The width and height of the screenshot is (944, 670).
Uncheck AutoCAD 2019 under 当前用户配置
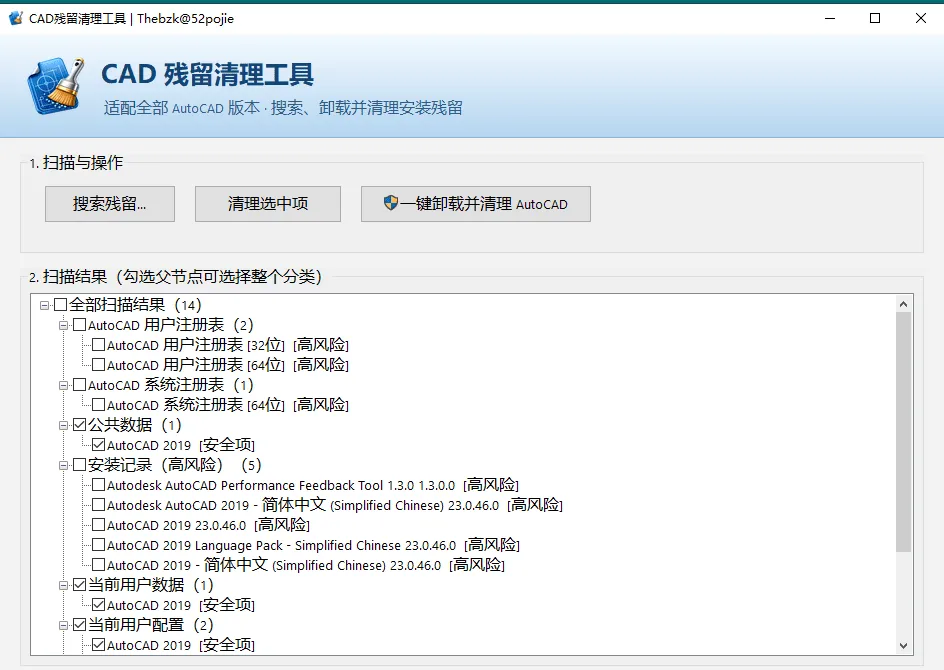(99, 645)
